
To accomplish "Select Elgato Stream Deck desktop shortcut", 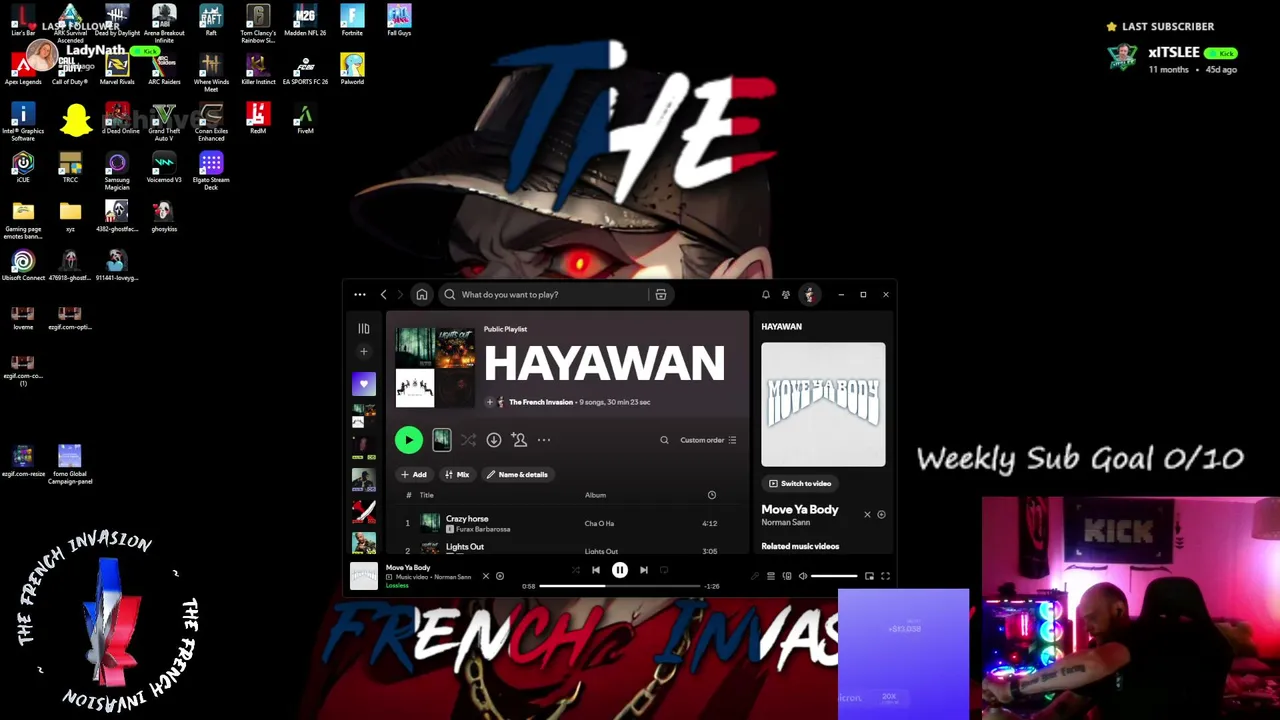I will pyautogui.click(x=211, y=170).
